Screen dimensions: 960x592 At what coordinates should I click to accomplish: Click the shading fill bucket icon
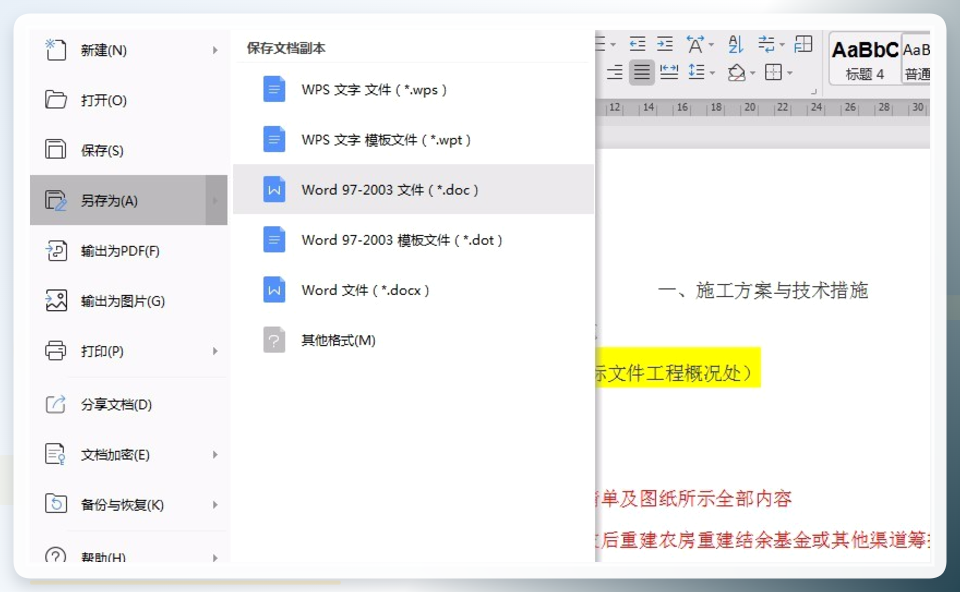[x=737, y=72]
